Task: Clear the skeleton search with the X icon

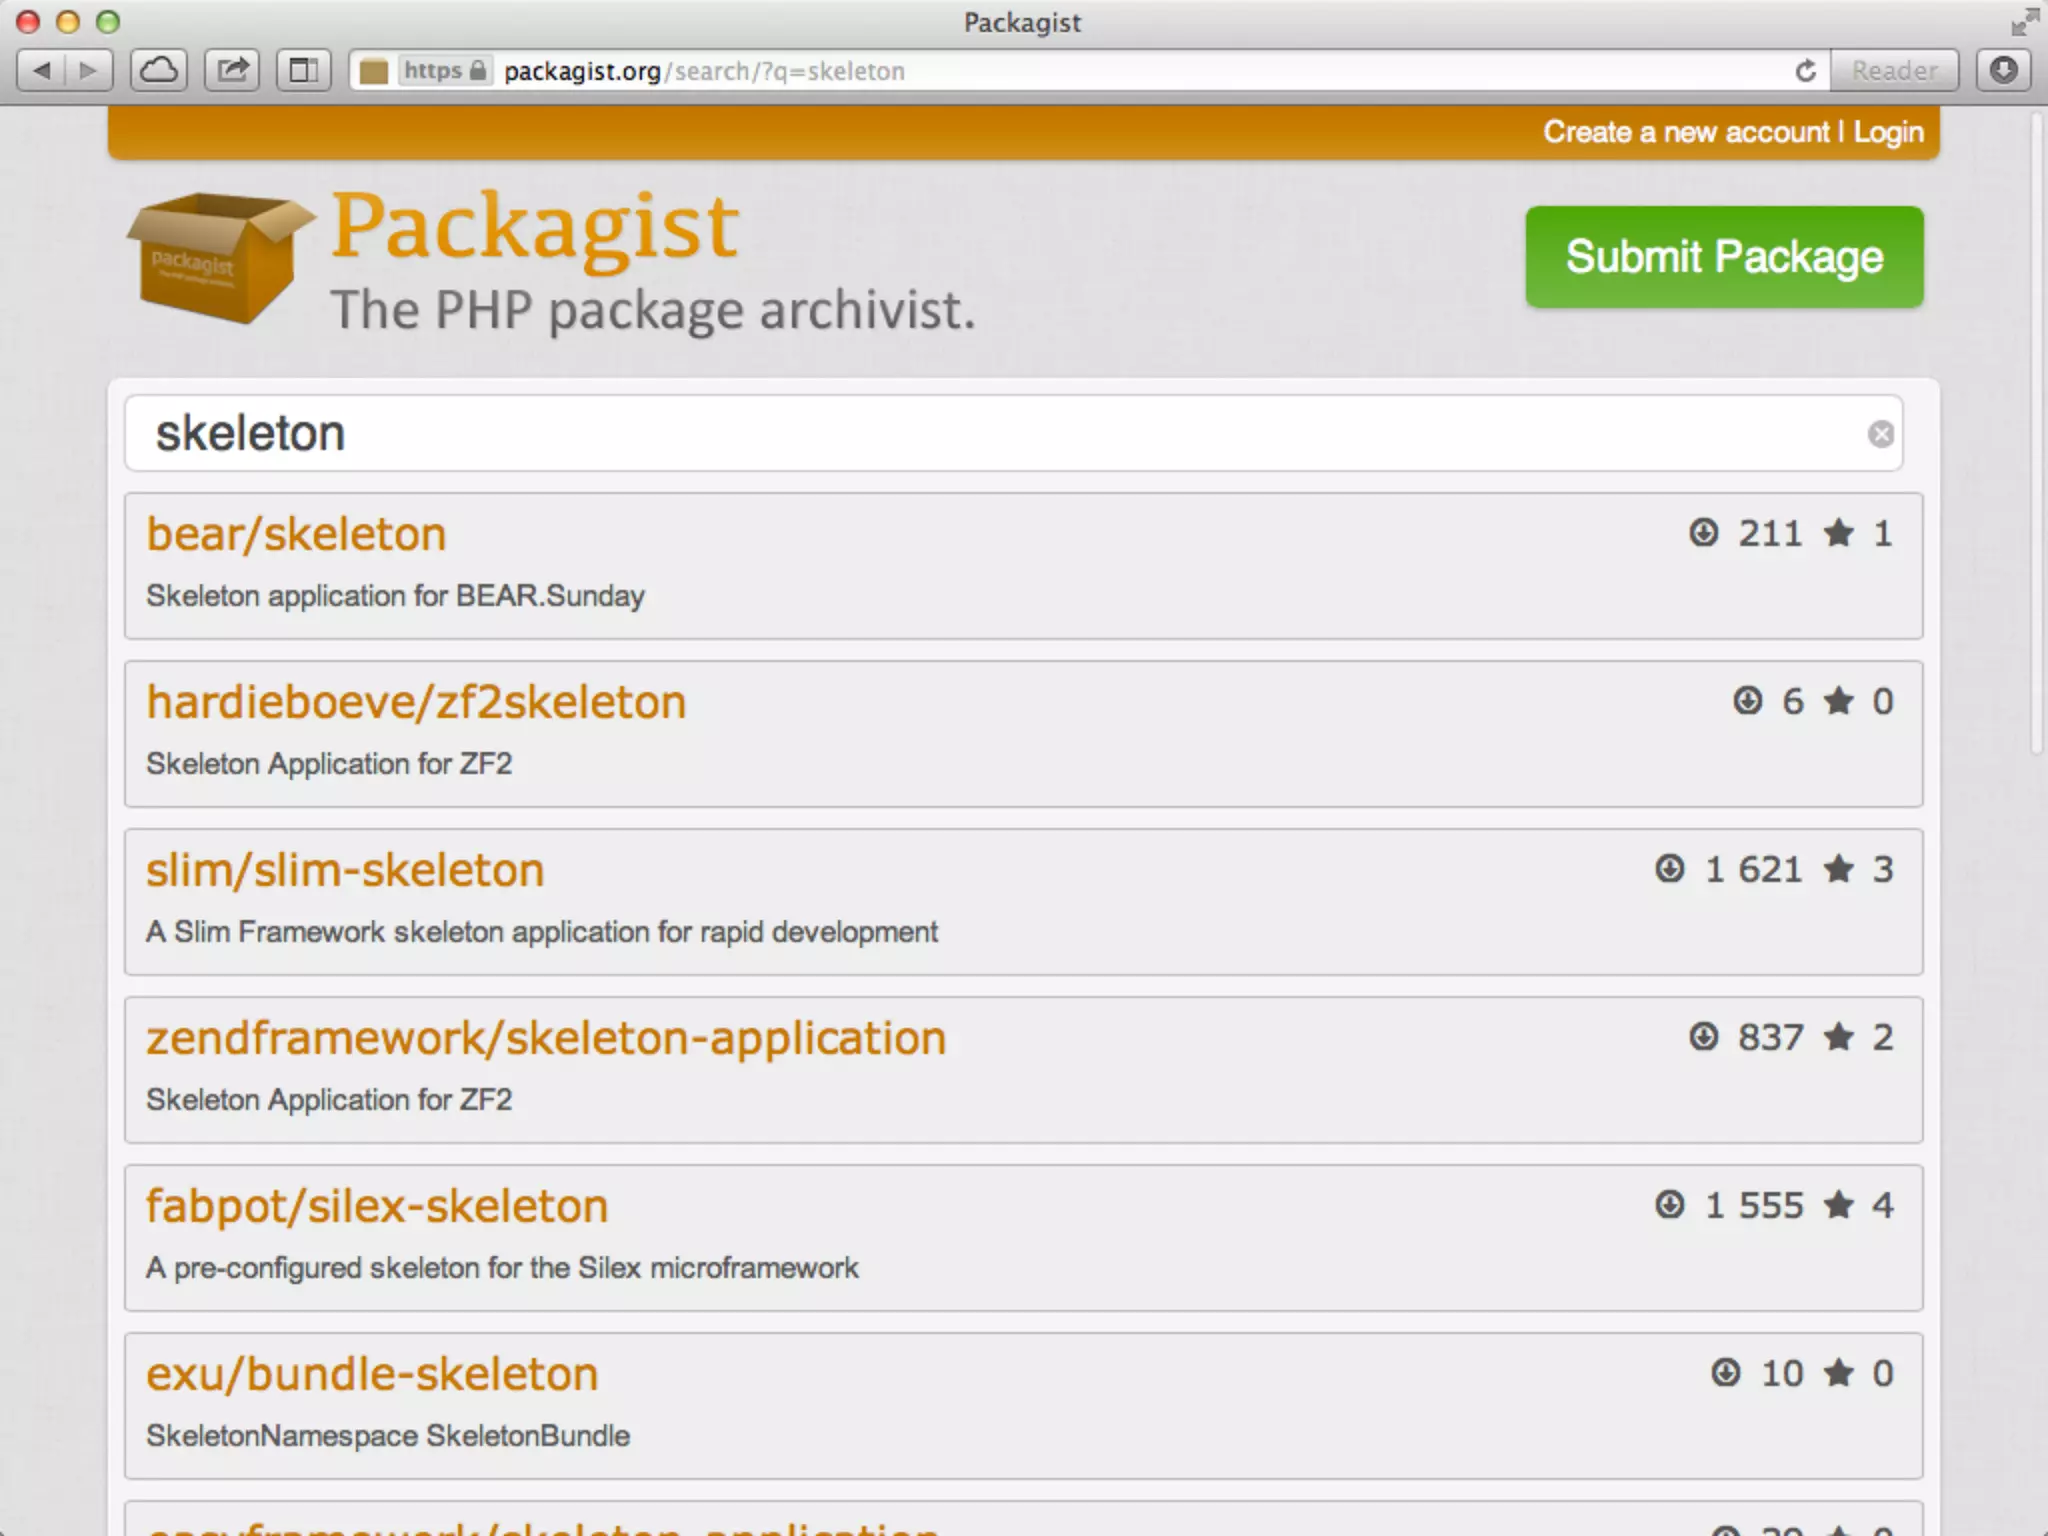Action: coord(1880,434)
